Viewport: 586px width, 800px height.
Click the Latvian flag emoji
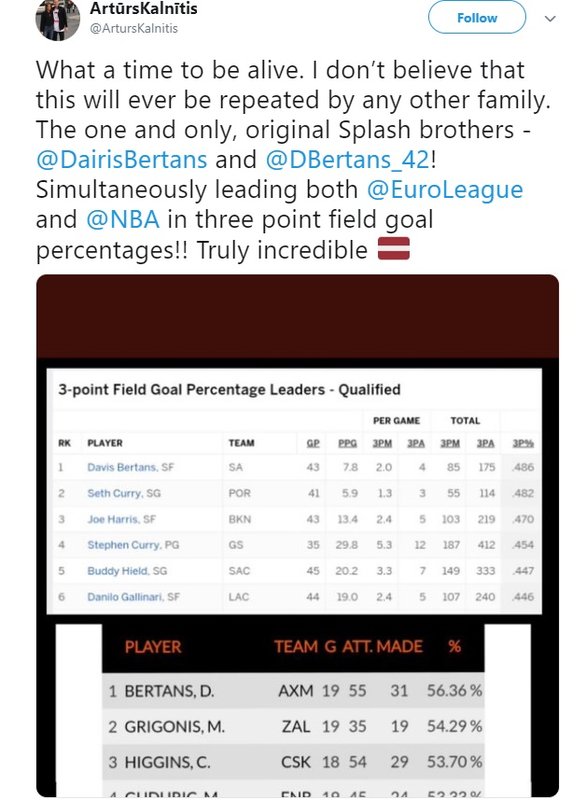click(x=394, y=249)
